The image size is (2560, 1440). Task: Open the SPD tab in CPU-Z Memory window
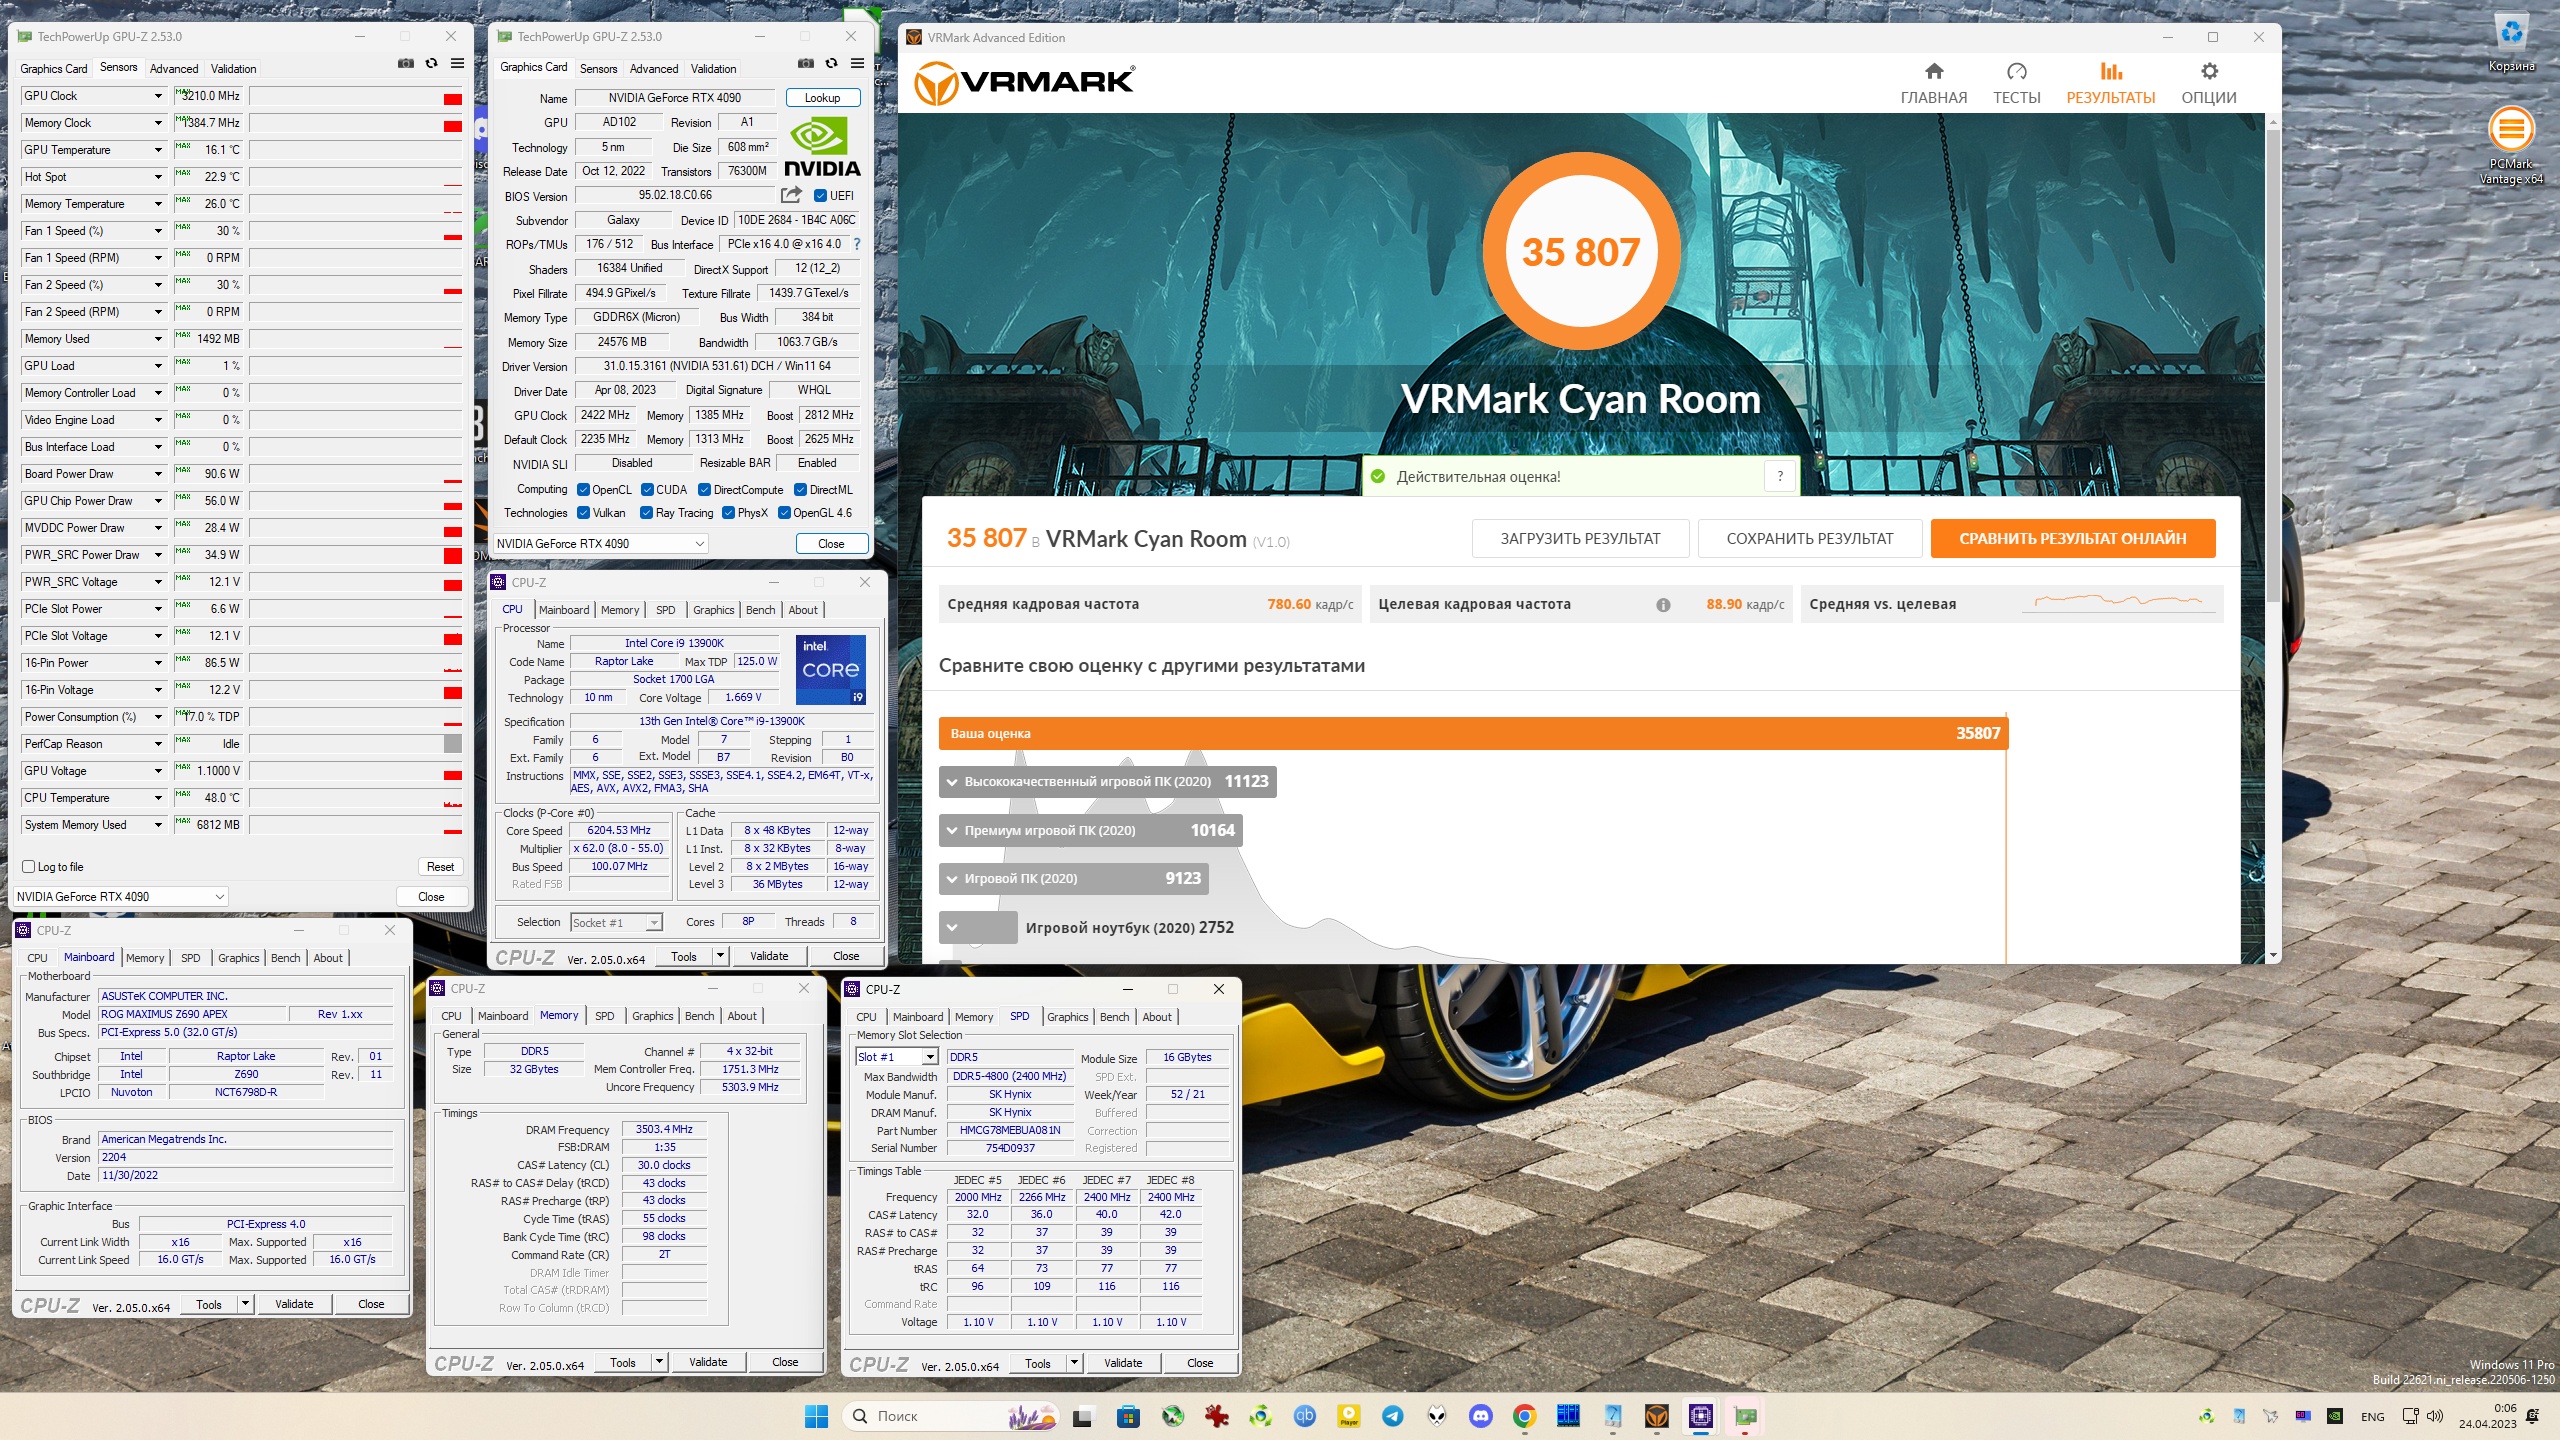[x=605, y=1016]
